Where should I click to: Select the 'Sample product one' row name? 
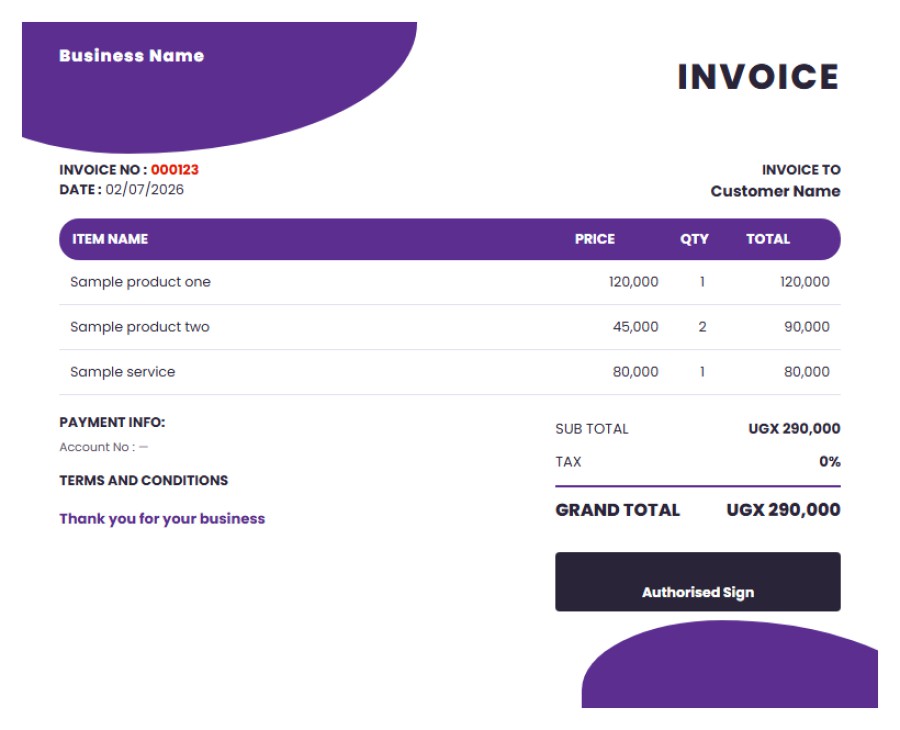[140, 282]
